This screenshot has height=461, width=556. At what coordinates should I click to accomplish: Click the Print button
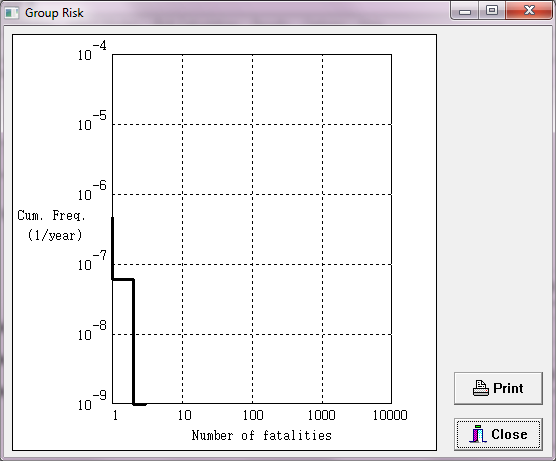pyautogui.click(x=498, y=388)
